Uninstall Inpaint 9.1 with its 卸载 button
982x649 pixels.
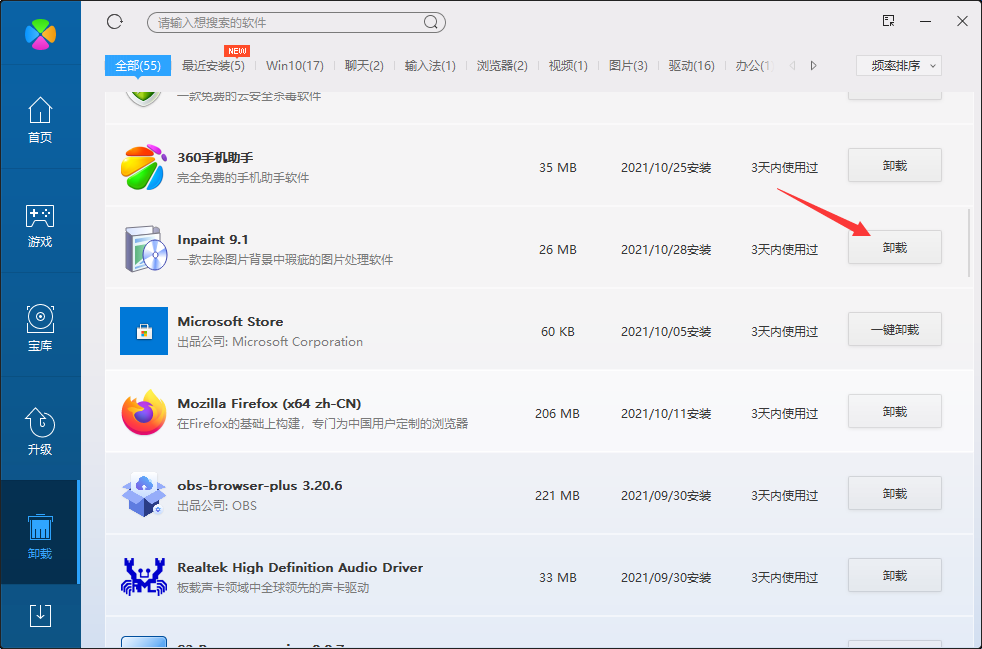tap(895, 247)
